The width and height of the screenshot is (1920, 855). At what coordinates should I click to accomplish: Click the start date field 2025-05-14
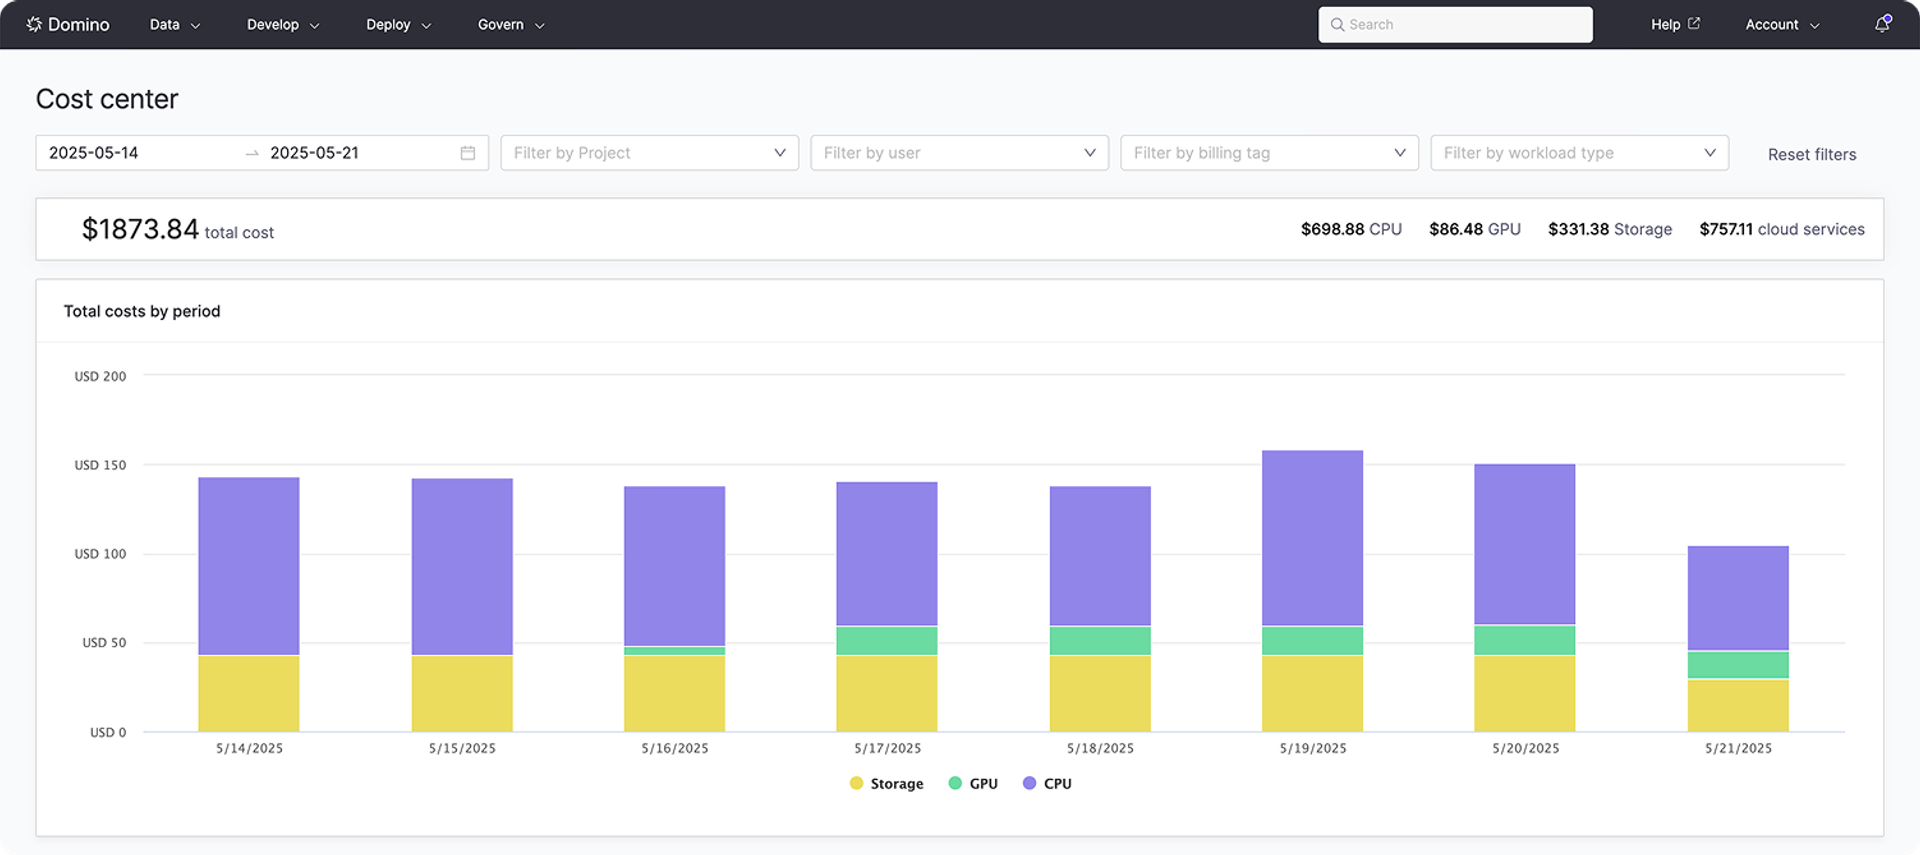pos(94,153)
